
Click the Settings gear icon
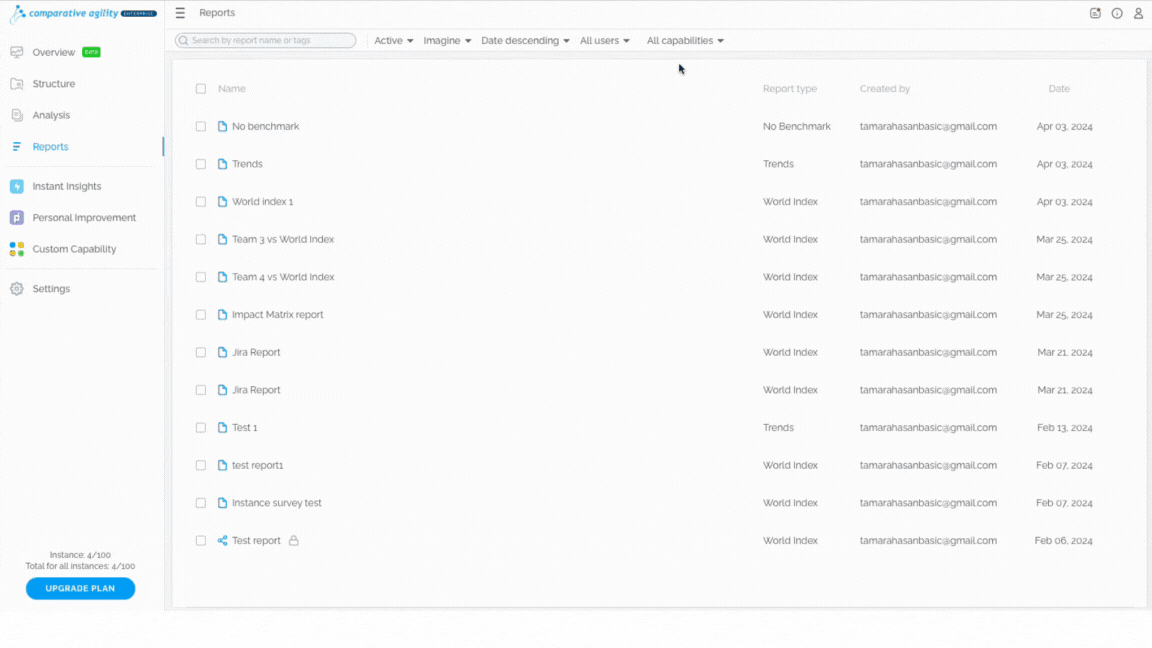(17, 289)
